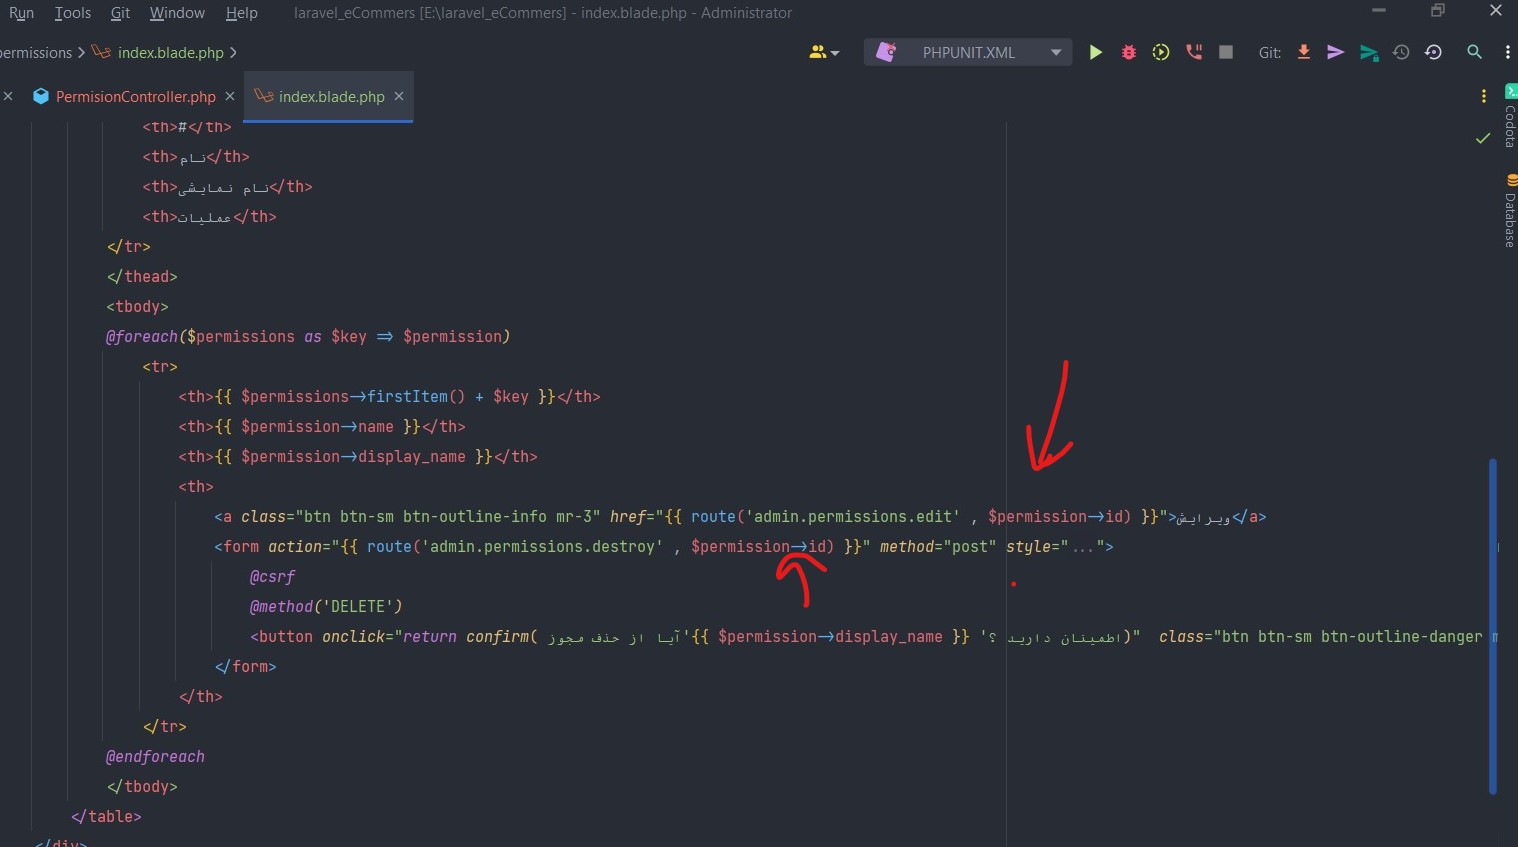Viewport: 1518px width, 847px height.
Task: Open the Tools menu
Action: pos(73,13)
